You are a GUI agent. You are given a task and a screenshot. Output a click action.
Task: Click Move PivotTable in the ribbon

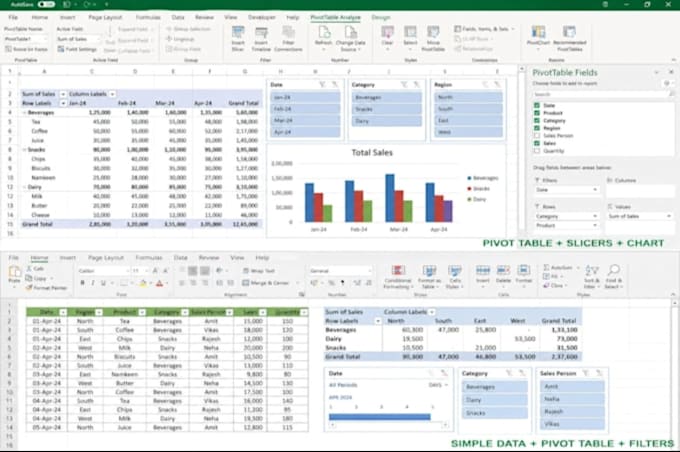pos(433,38)
